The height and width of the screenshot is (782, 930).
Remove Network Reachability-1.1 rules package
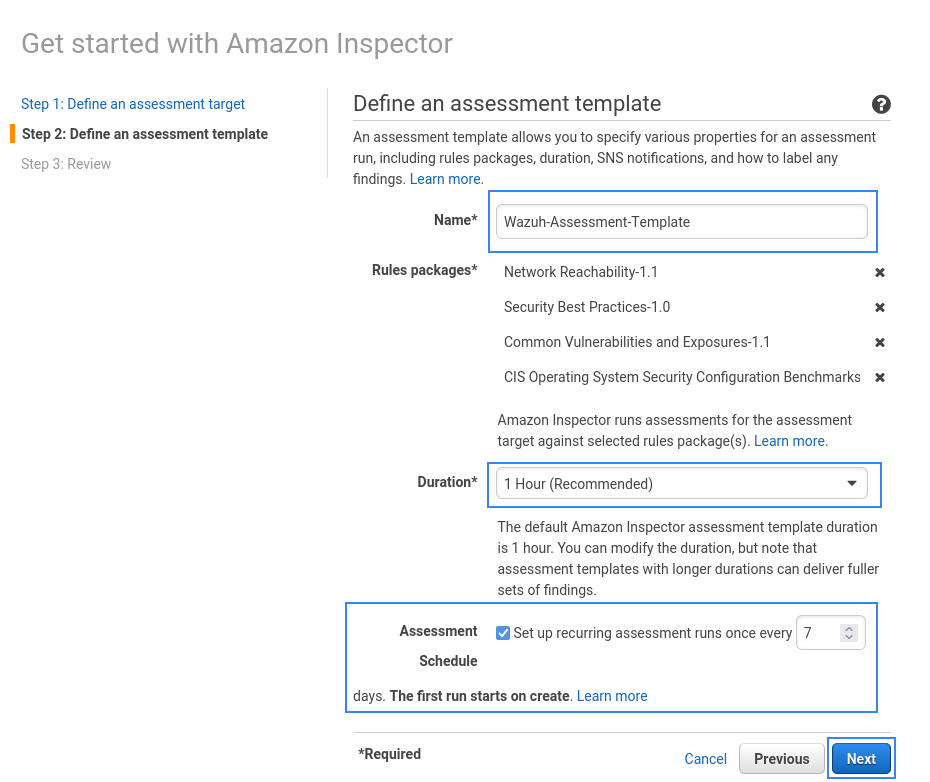880,272
